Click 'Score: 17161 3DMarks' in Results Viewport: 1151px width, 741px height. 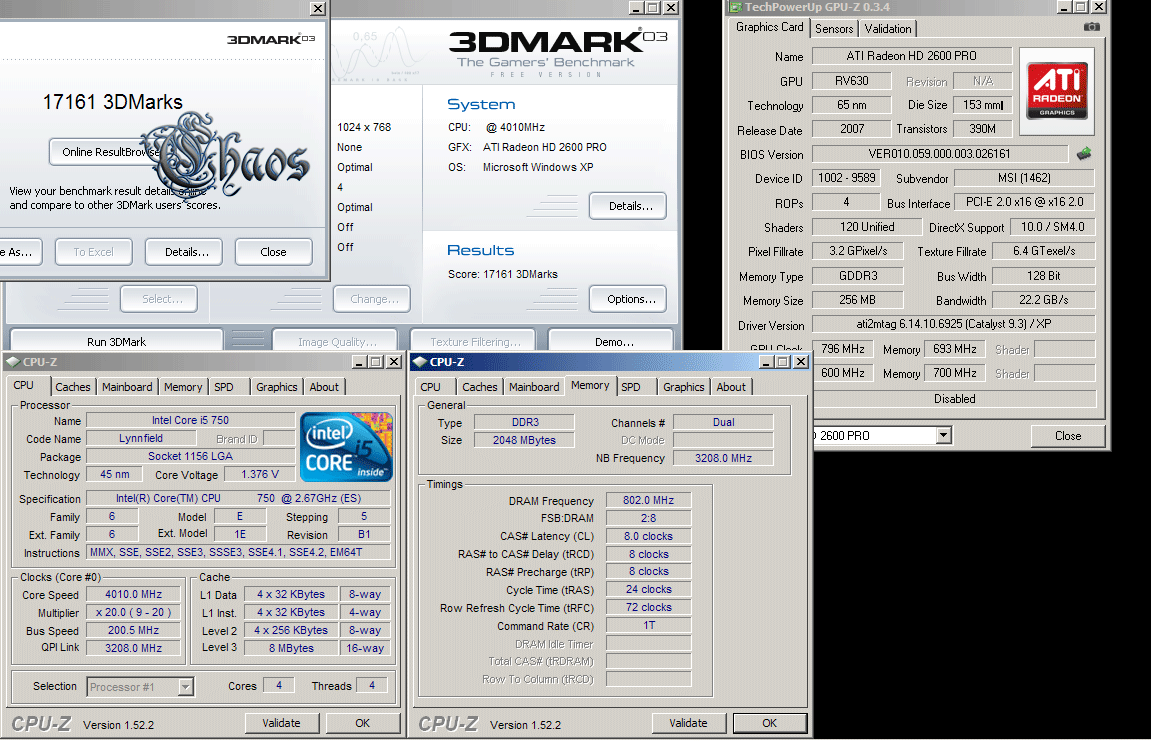pos(503,274)
